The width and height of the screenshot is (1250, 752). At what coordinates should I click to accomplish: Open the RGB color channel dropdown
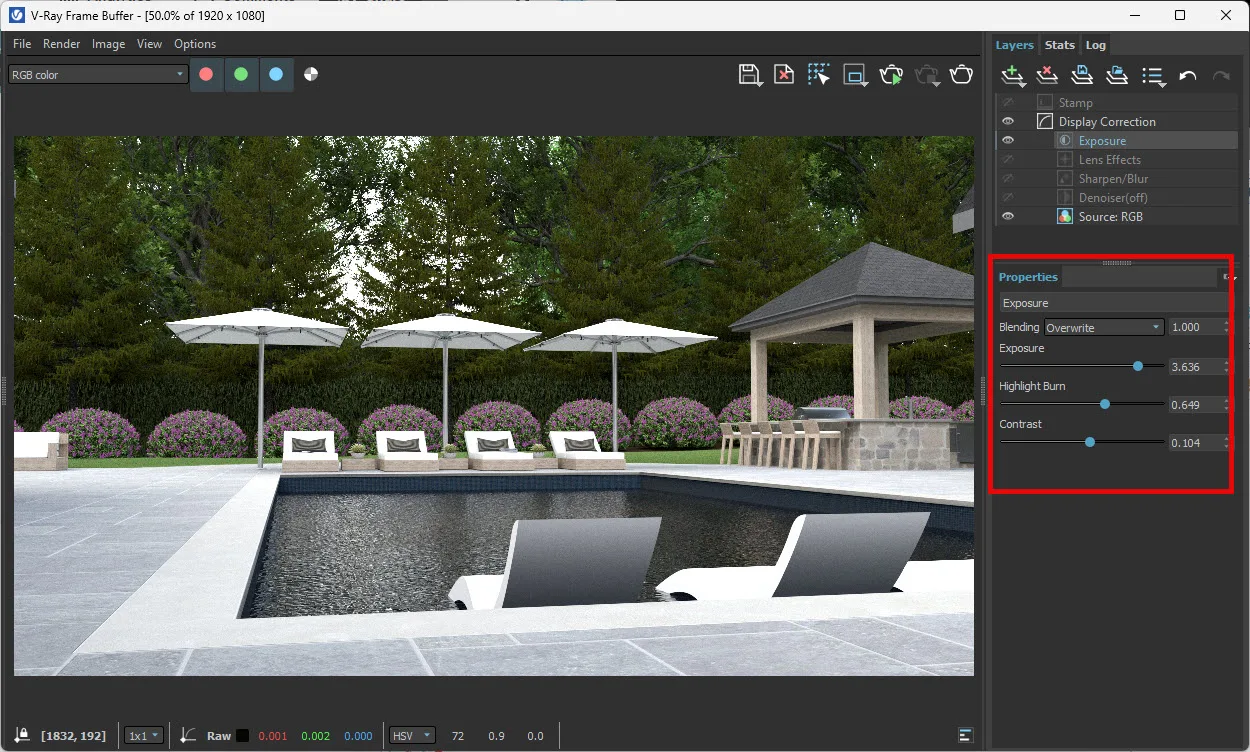pyautogui.click(x=98, y=75)
